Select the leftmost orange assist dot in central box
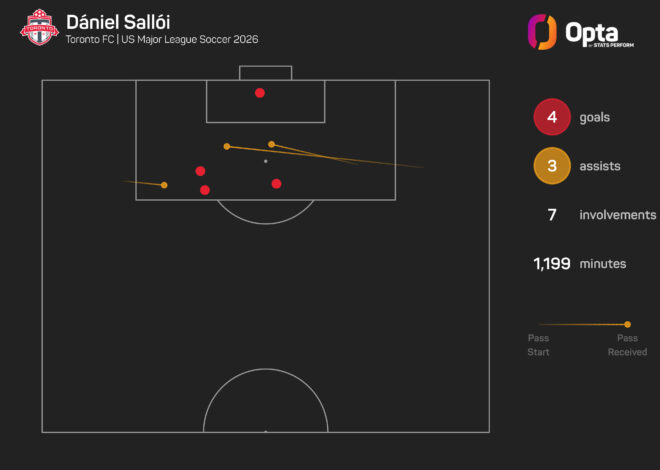Image resolution: width=660 pixels, height=470 pixels. coord(227,146)
